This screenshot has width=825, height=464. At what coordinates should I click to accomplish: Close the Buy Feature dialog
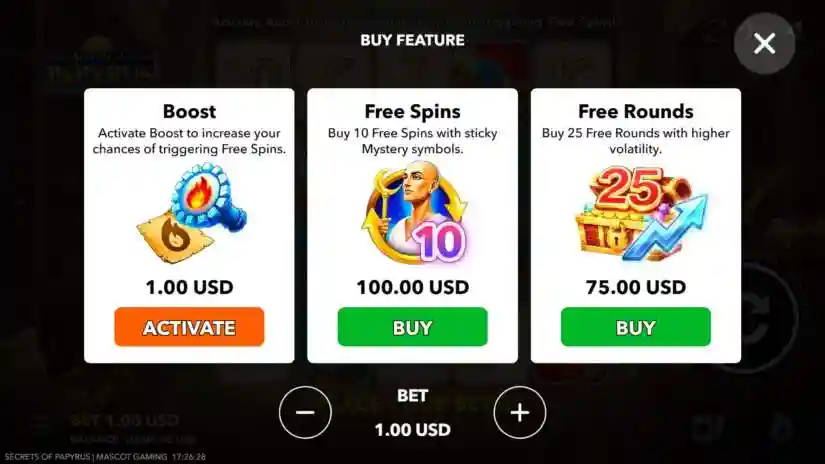coord(764,44)
